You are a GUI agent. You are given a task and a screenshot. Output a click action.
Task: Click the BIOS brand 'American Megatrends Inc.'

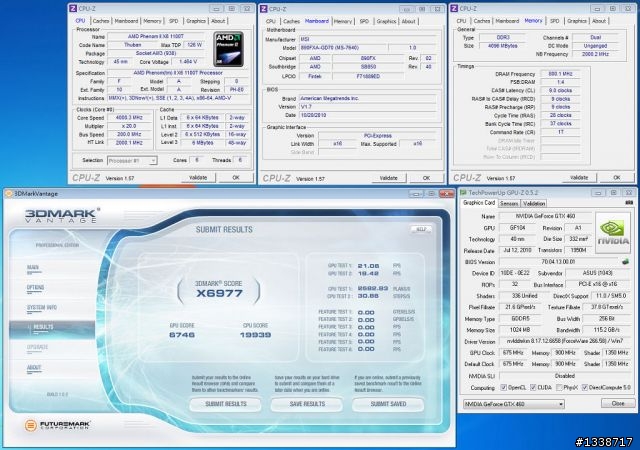(x=367, y=98)
